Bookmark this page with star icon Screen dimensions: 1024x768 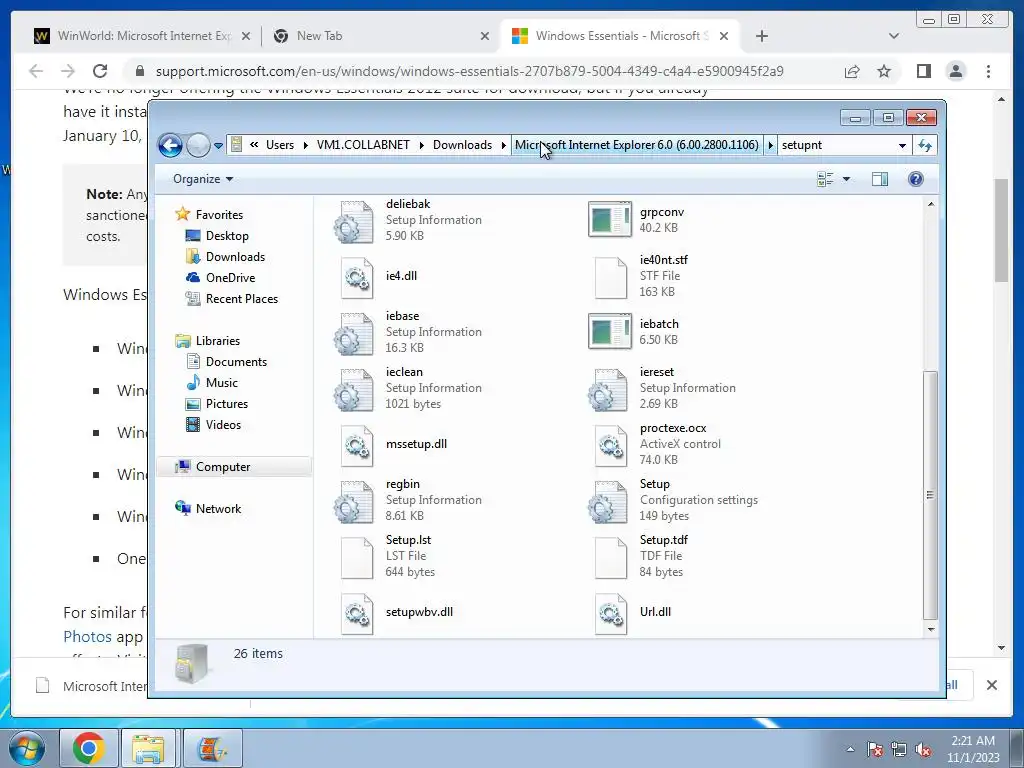[884, 71]
